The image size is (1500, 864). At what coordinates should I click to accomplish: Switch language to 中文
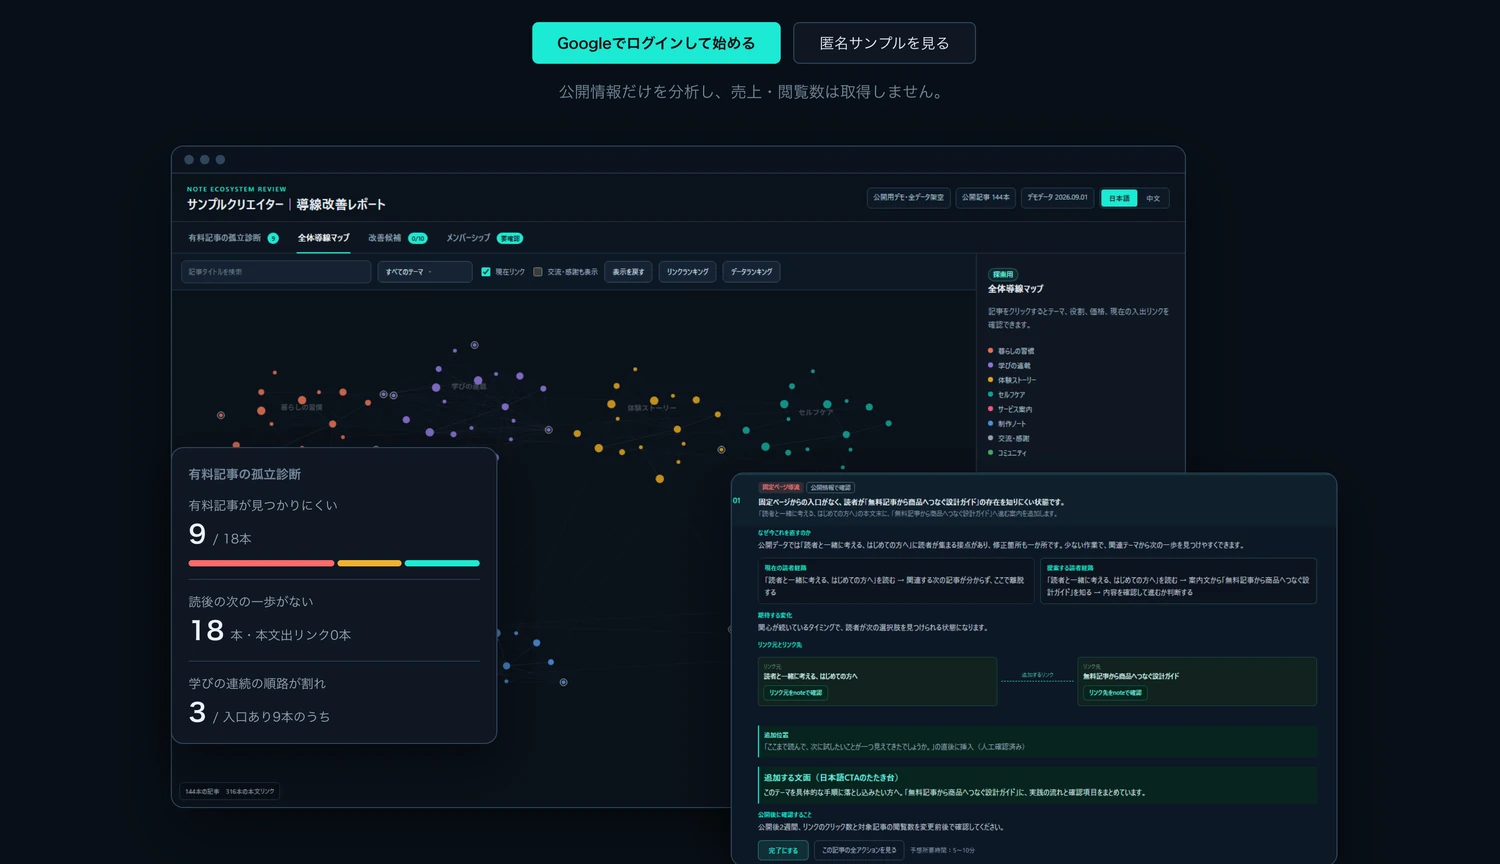(x=1153, y=198)
